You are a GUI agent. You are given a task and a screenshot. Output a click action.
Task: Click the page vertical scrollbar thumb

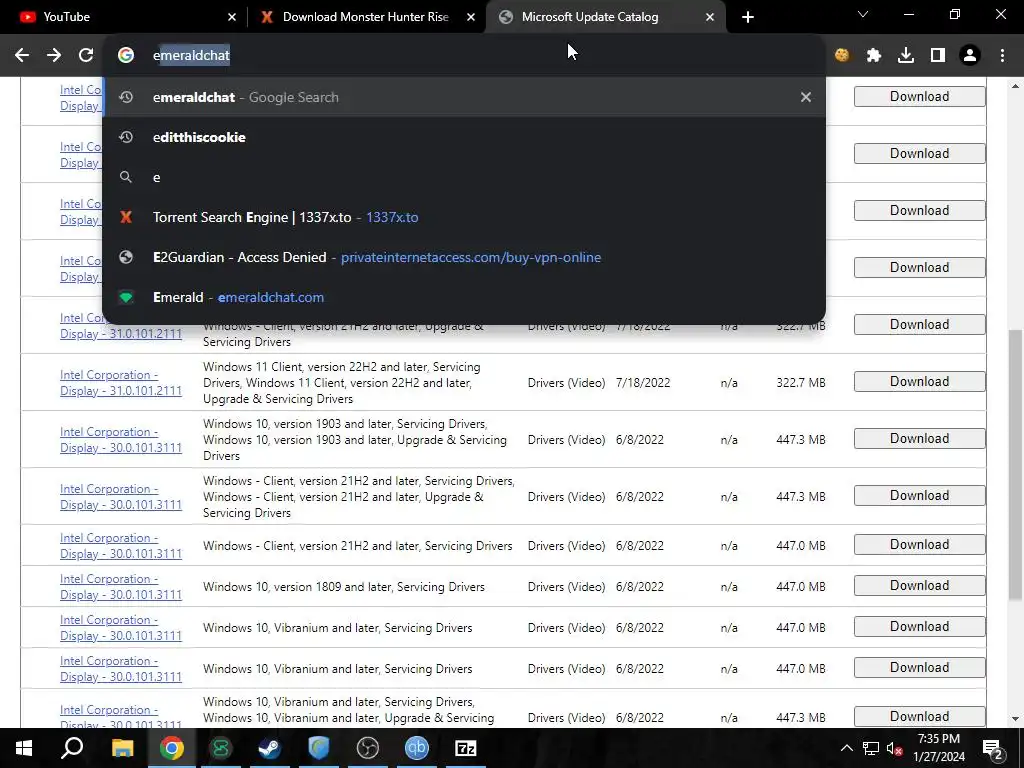point(1015,464)
